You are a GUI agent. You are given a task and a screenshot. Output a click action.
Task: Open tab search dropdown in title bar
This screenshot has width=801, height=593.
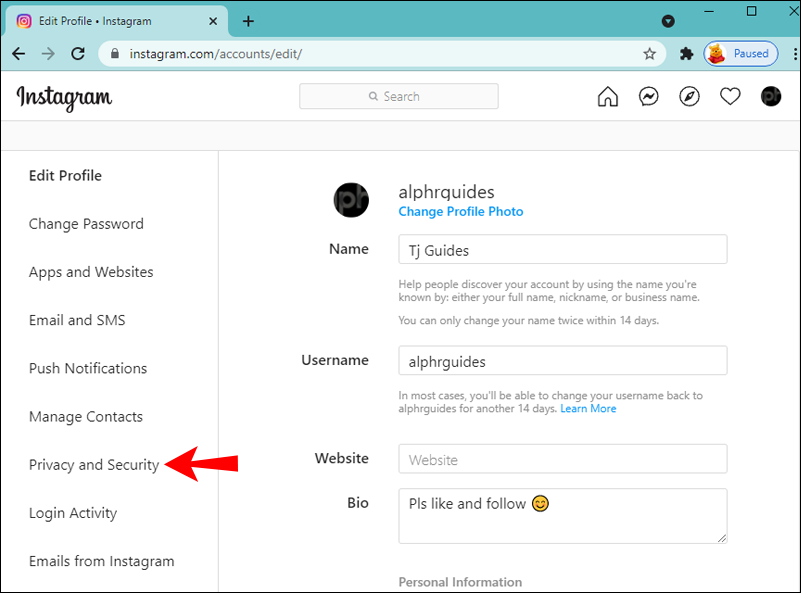click(668, 21)
